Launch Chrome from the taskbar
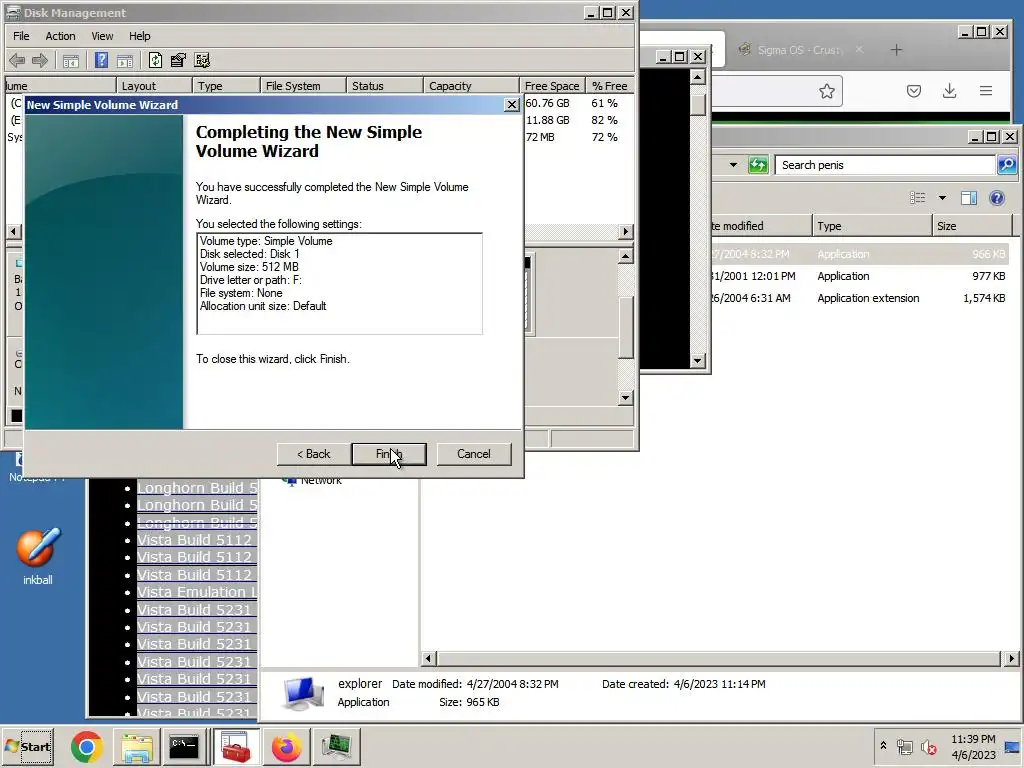The image size is (1024, 768). [87, 747]
